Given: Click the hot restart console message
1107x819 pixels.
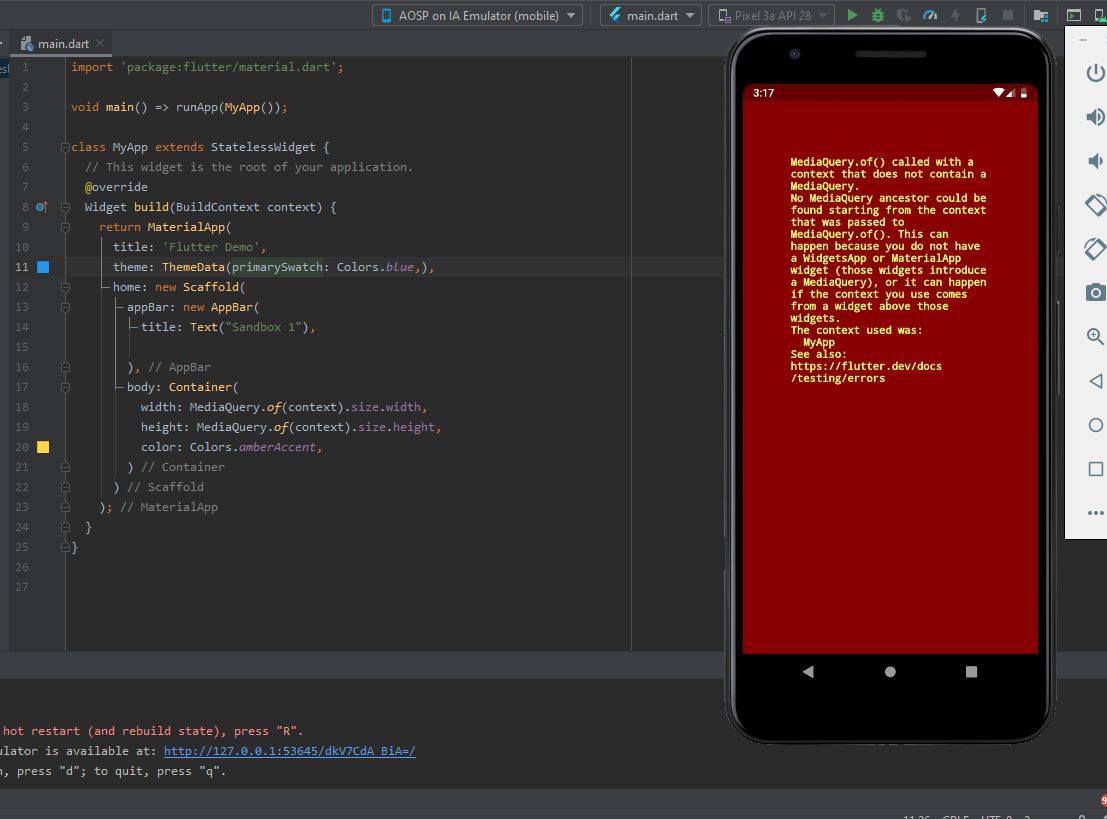Looking at the screenshot, I should click(x=152, y=731).
